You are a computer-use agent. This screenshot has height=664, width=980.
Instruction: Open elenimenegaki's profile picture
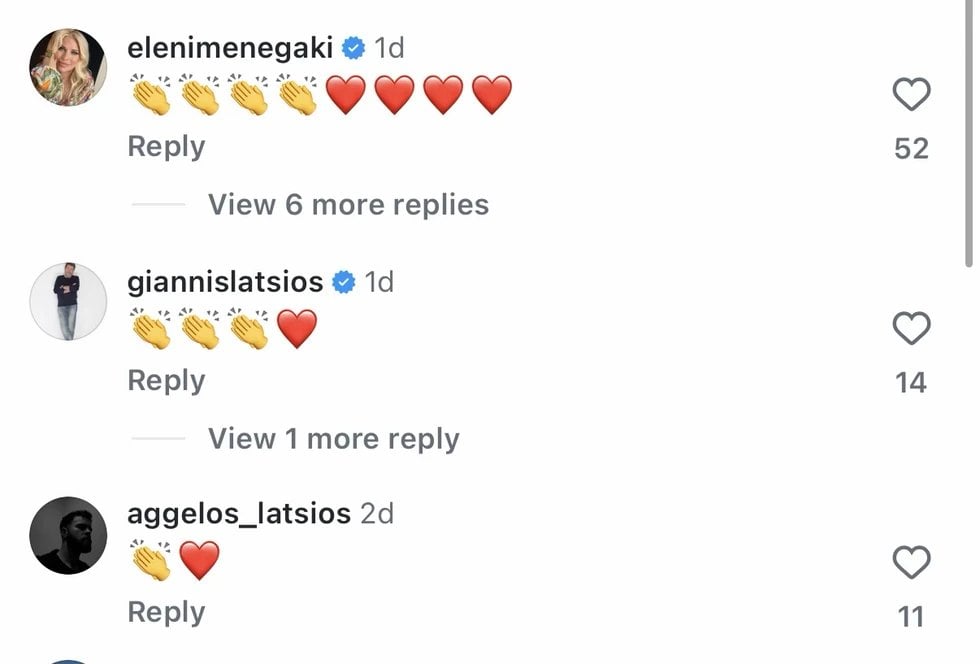68,67
